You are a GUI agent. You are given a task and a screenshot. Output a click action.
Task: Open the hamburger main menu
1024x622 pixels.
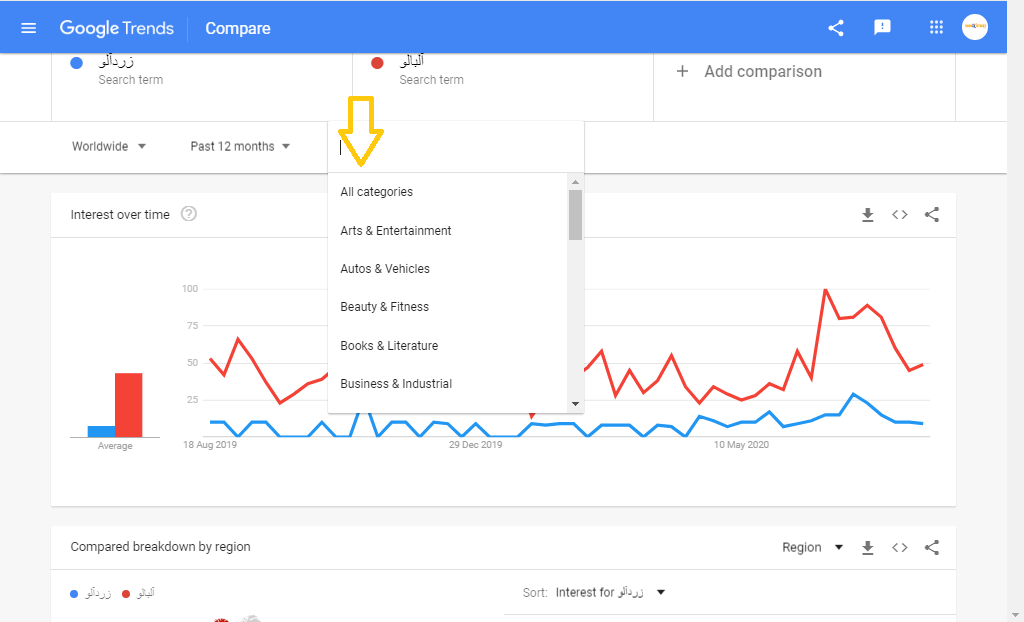pos(28,28)
